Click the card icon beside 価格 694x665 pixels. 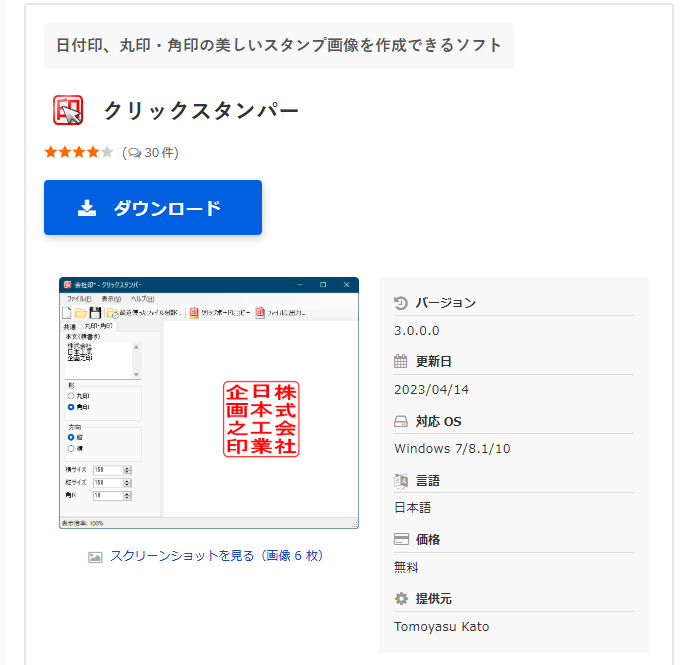coord(401,539)
